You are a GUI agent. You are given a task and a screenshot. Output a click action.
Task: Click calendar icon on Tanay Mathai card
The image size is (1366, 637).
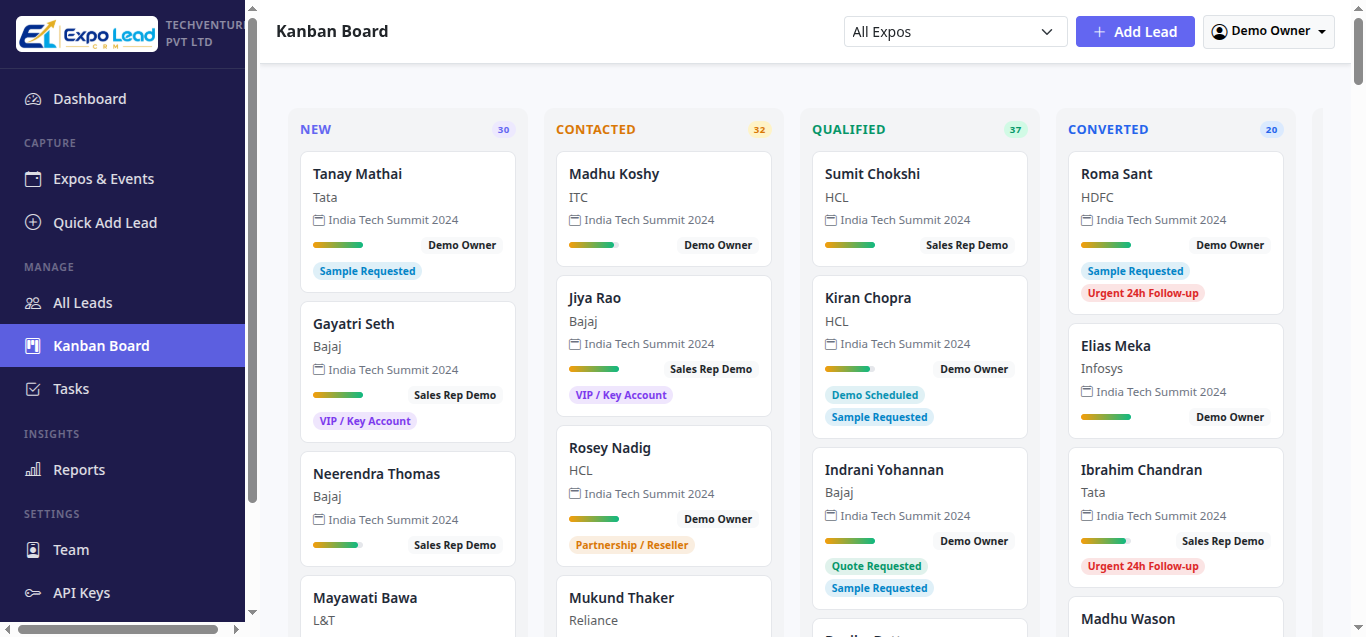(319, 220)
